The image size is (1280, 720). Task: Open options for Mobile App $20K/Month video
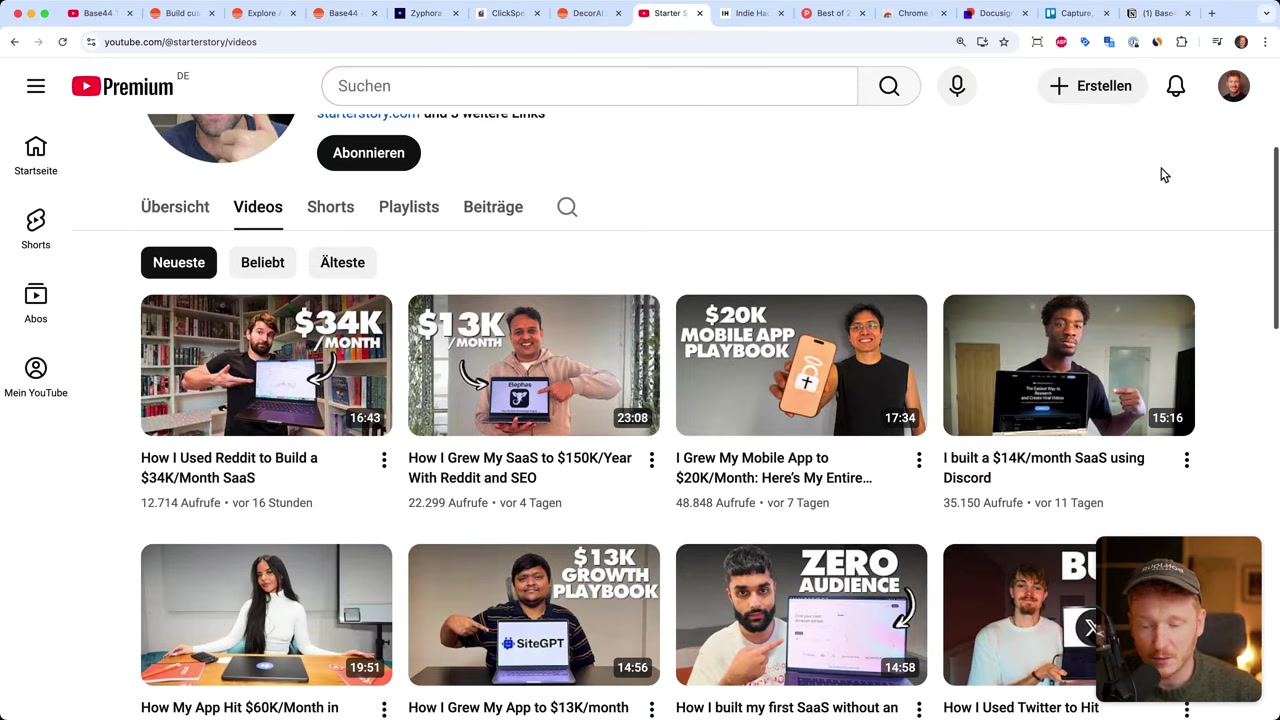click(919, 460)
